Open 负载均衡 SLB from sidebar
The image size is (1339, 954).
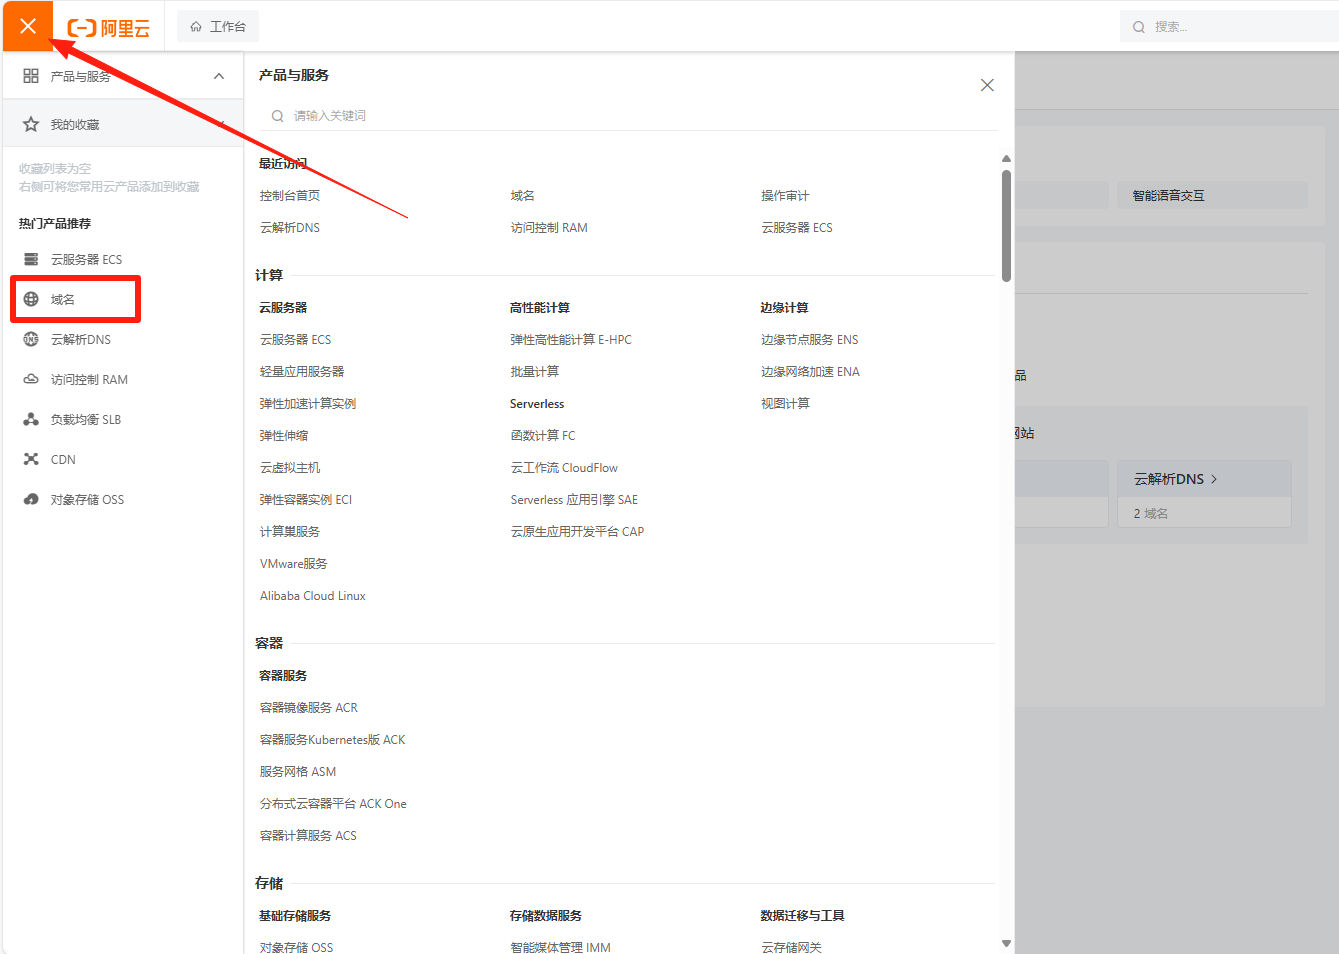tap(86, 419)
